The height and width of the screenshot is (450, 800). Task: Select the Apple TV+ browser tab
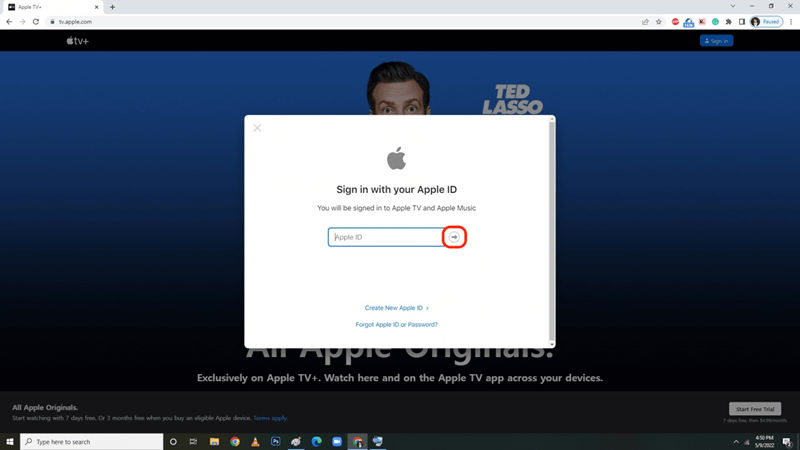pos(50,7)
